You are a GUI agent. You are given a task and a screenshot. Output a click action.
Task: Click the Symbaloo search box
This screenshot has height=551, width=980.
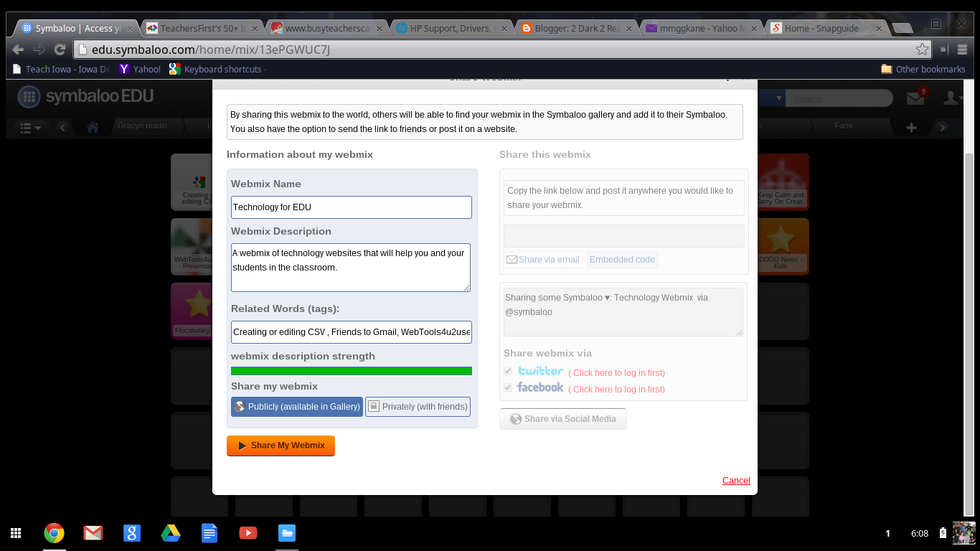coord(838,99)
